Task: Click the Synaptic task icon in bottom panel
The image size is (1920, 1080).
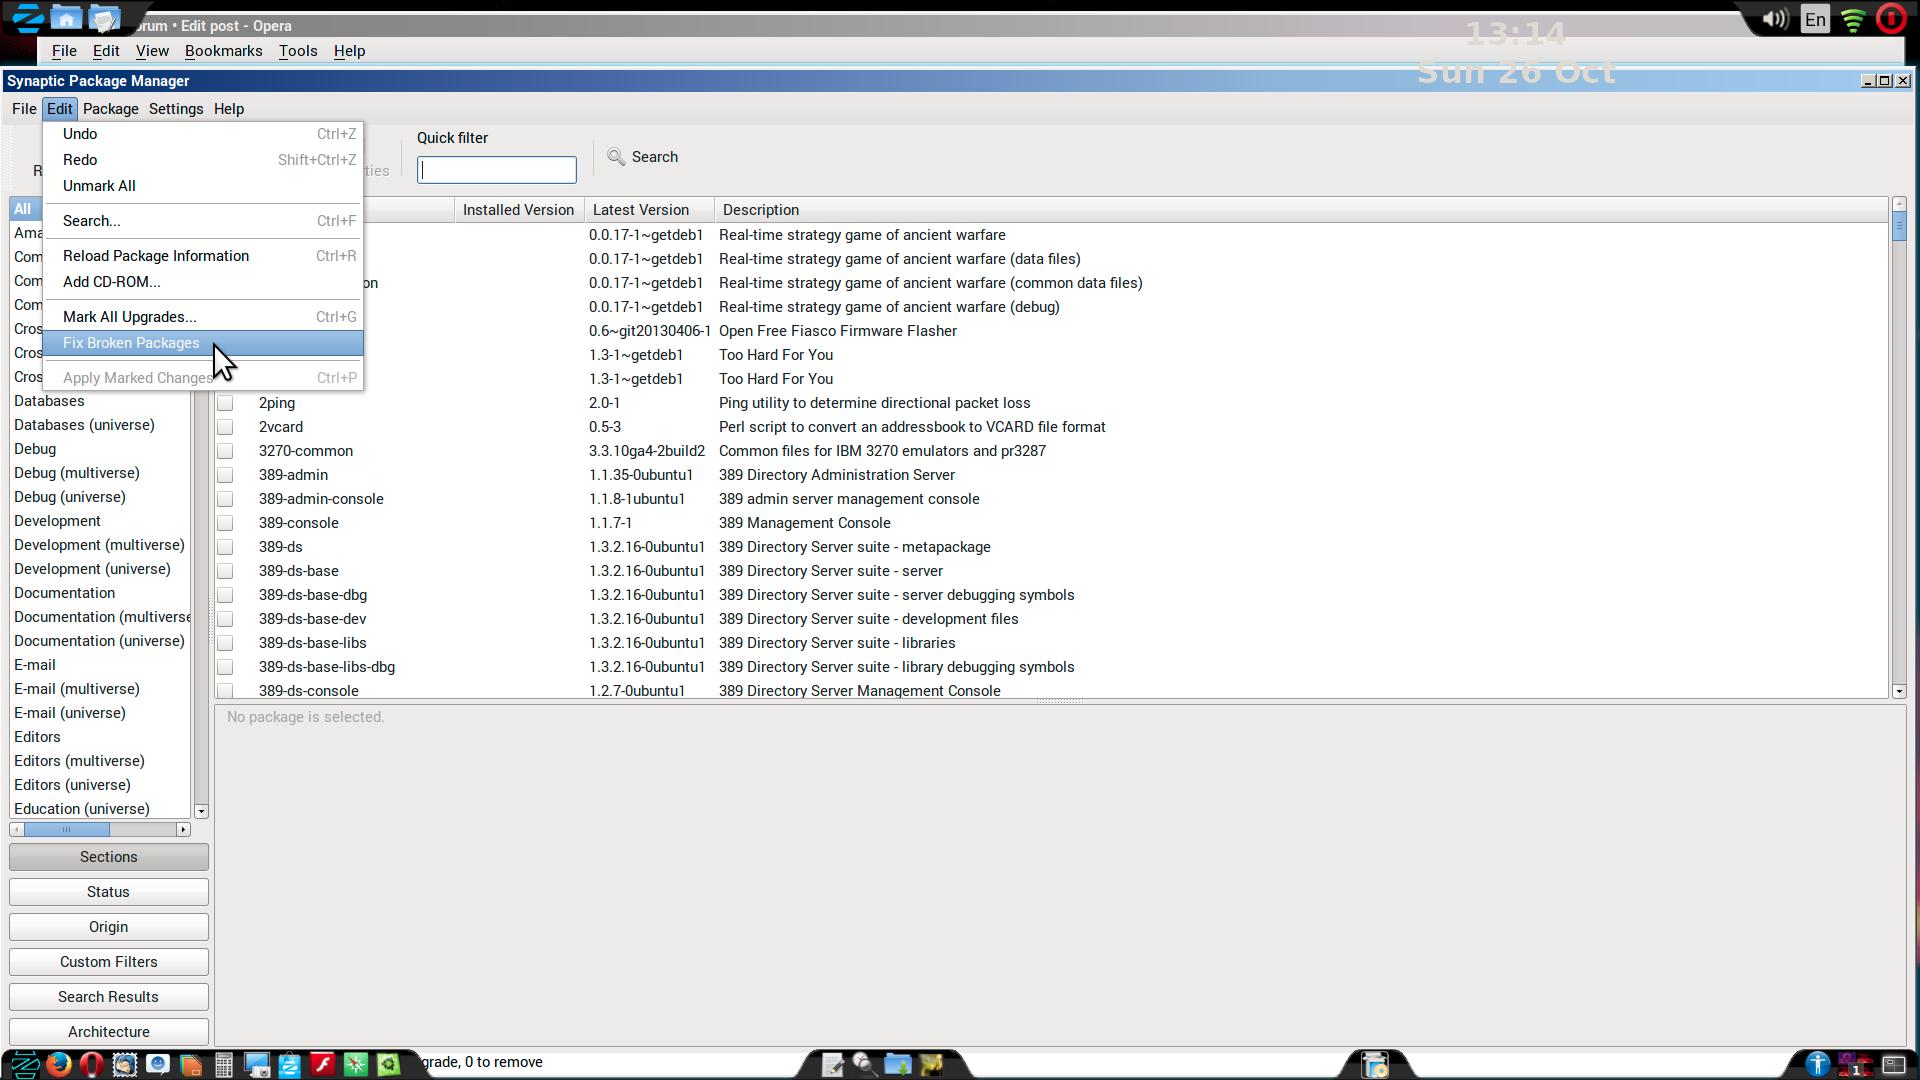Action: [x=1375, y=1065]
